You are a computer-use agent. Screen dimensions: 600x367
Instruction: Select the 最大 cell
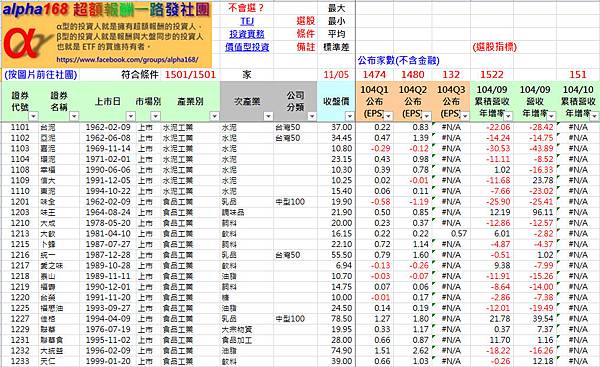[x=336, y=8]
